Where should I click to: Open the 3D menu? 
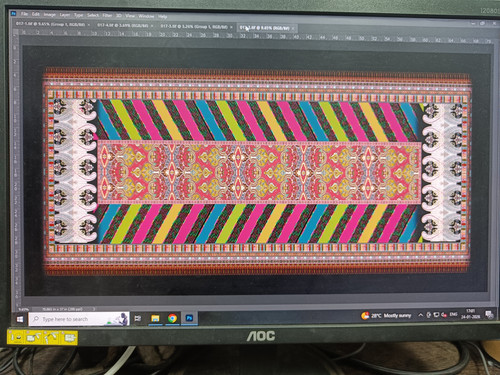(x=119, y=16)
